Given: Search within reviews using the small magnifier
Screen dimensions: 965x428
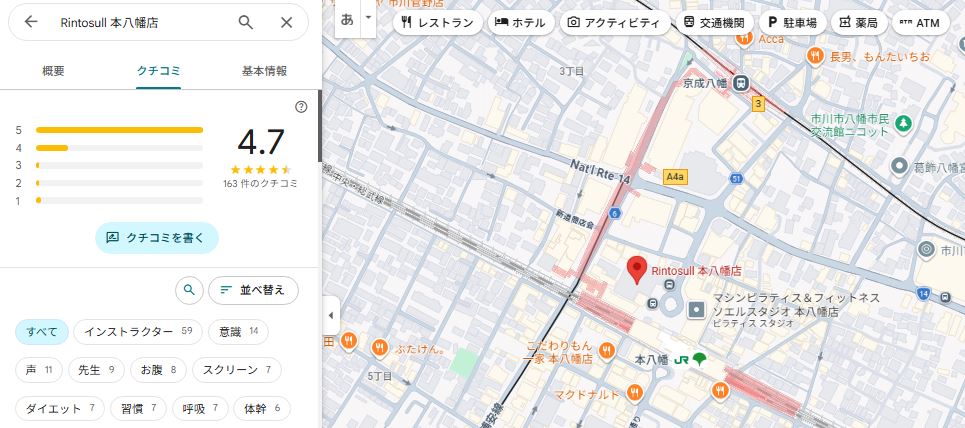Looking at the screenshot, I should click(x=188, y=290).
